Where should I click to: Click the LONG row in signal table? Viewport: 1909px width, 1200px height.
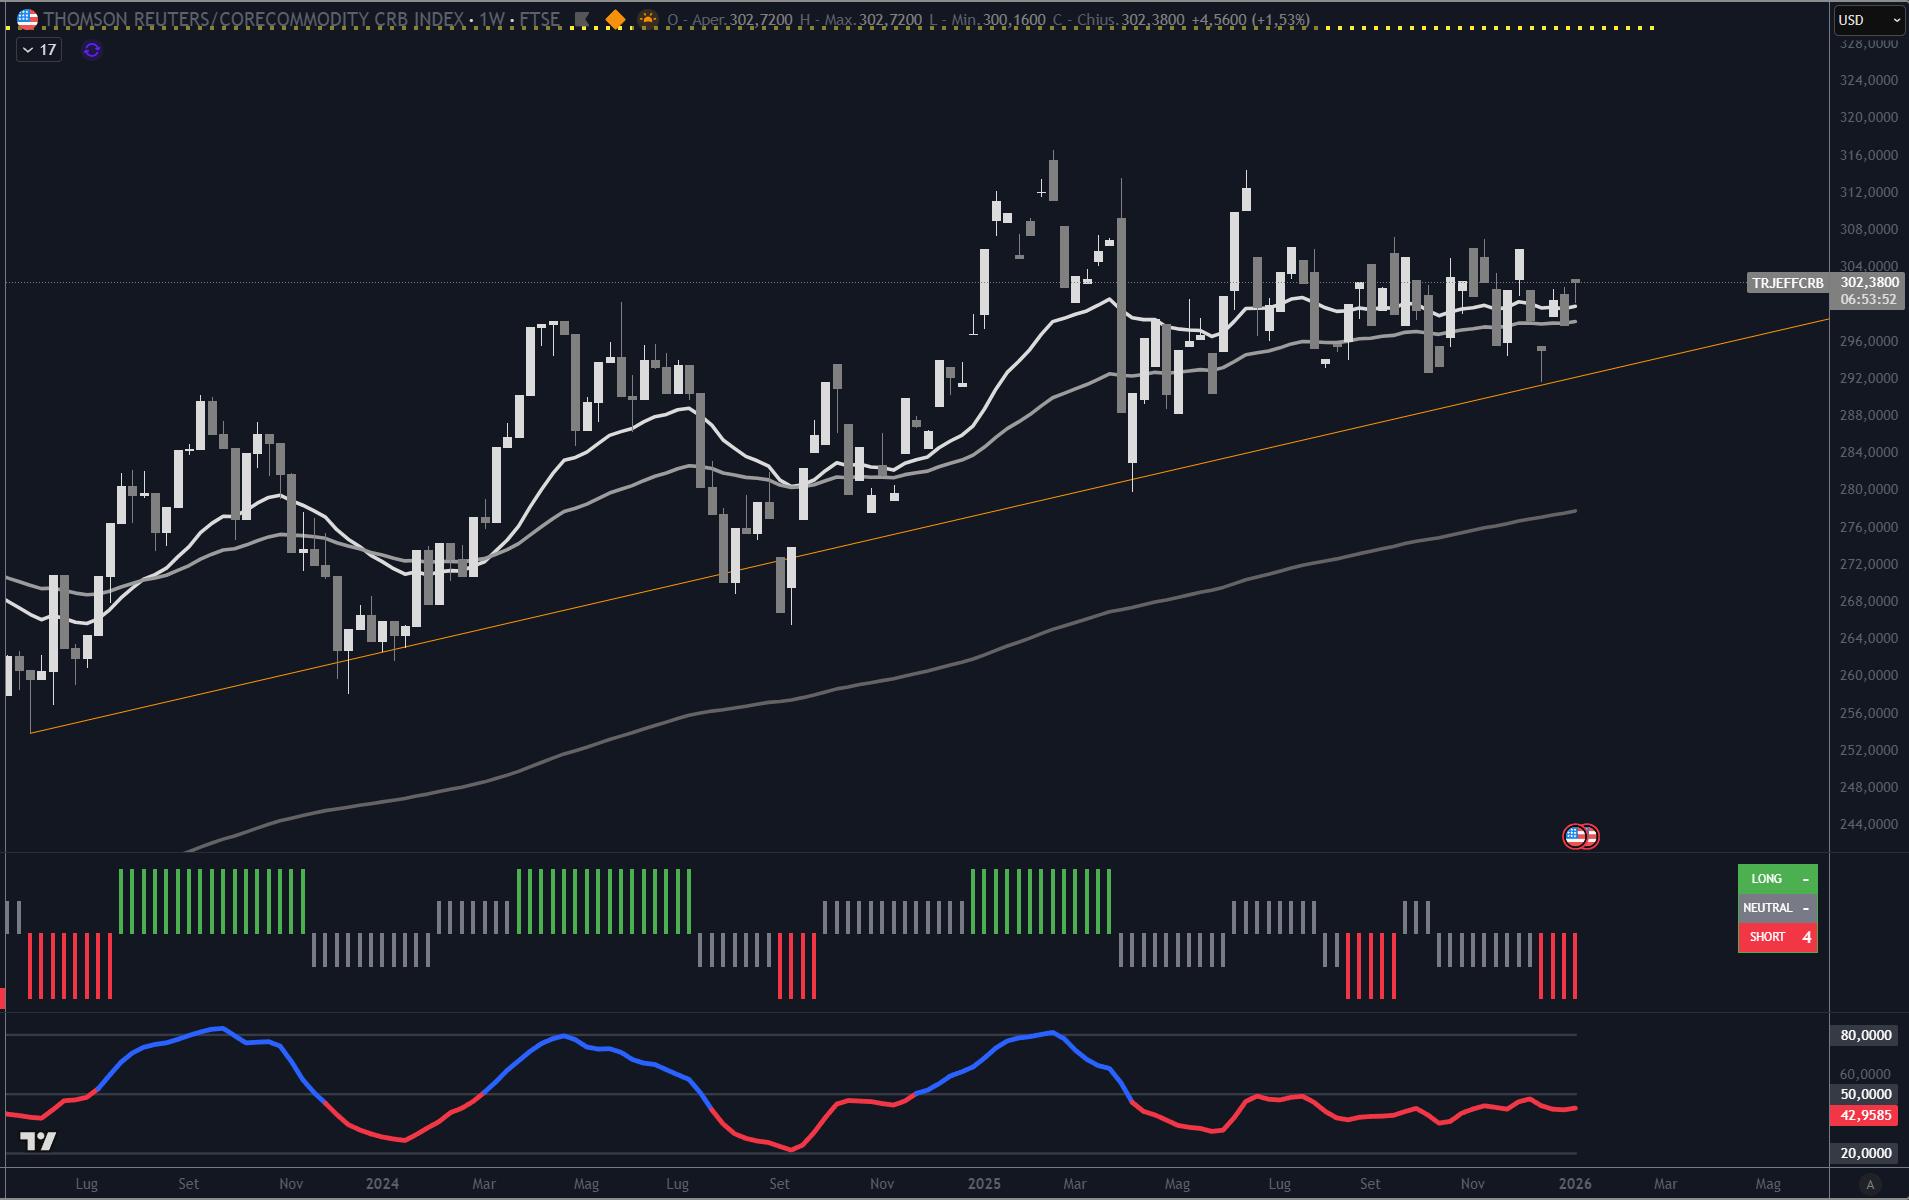pos(1777,879)
